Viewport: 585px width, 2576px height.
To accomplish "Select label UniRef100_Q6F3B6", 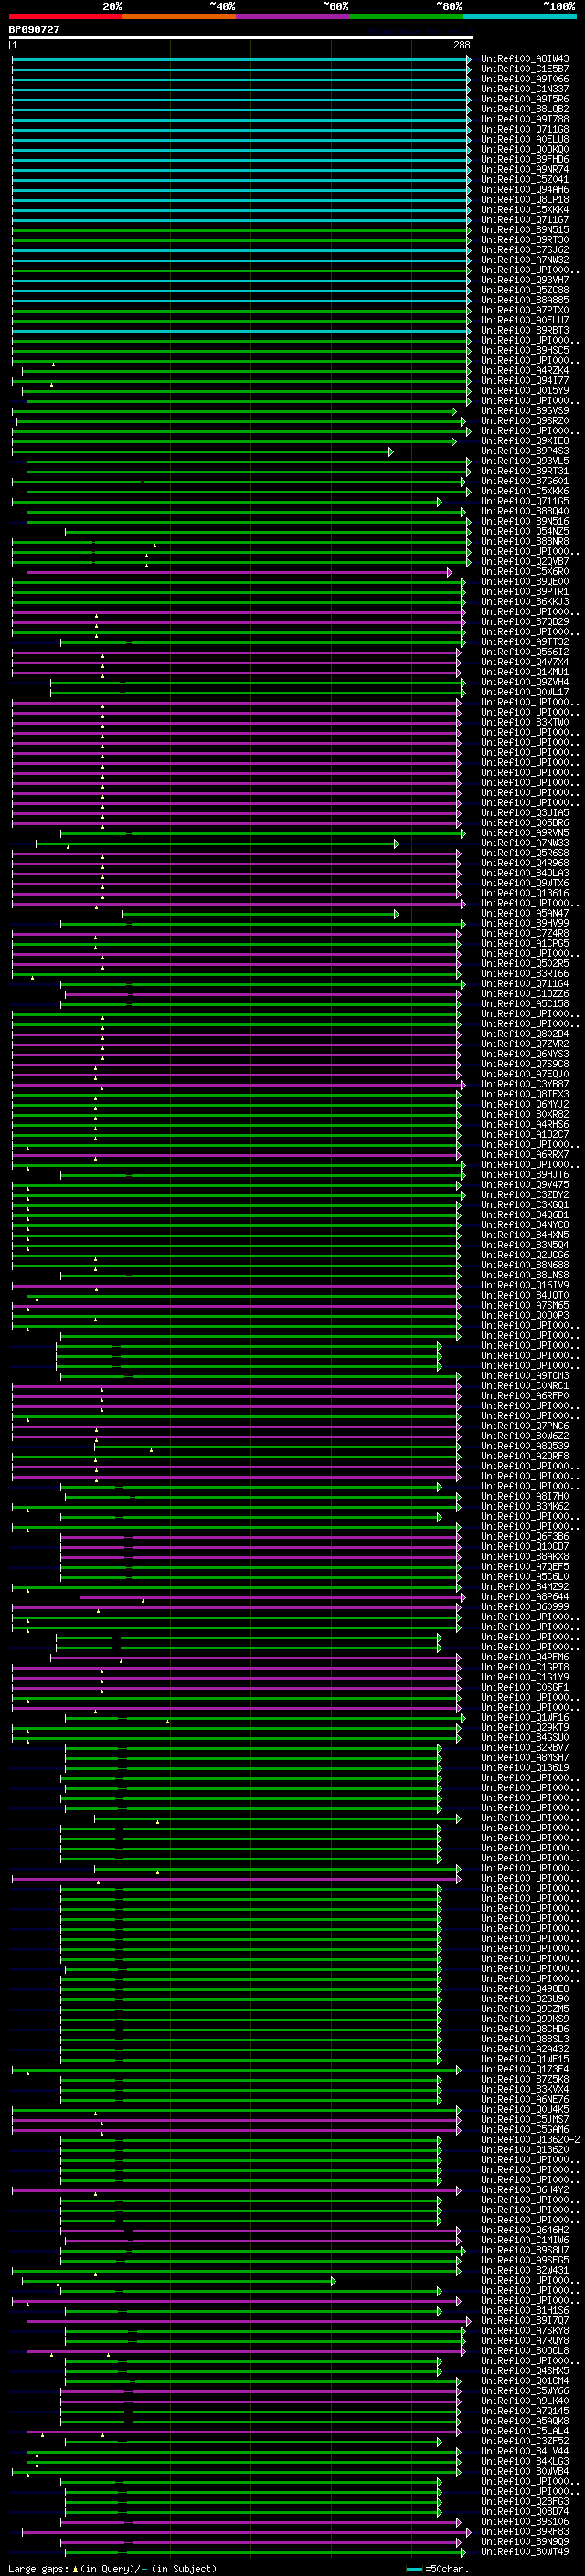I will pos(524,1536).
